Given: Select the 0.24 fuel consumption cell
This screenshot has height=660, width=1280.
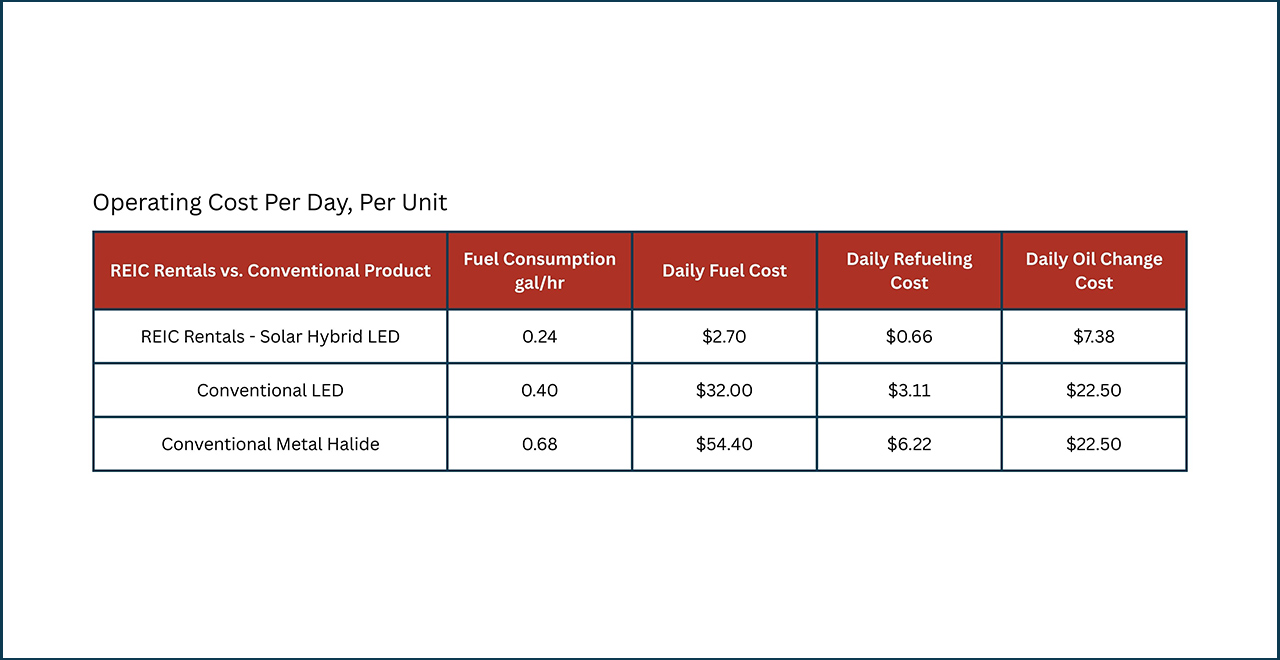Looking at the screenshot, I should [540, 337].
